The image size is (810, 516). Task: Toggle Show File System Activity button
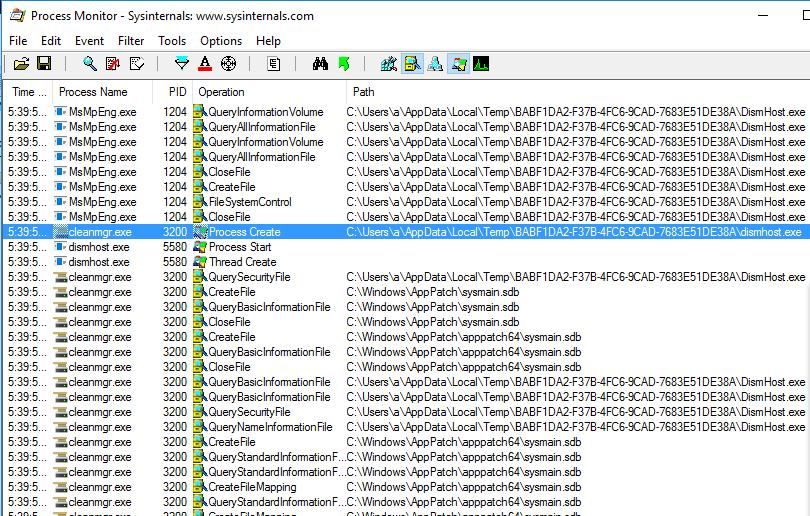click(x=412, y=64)
